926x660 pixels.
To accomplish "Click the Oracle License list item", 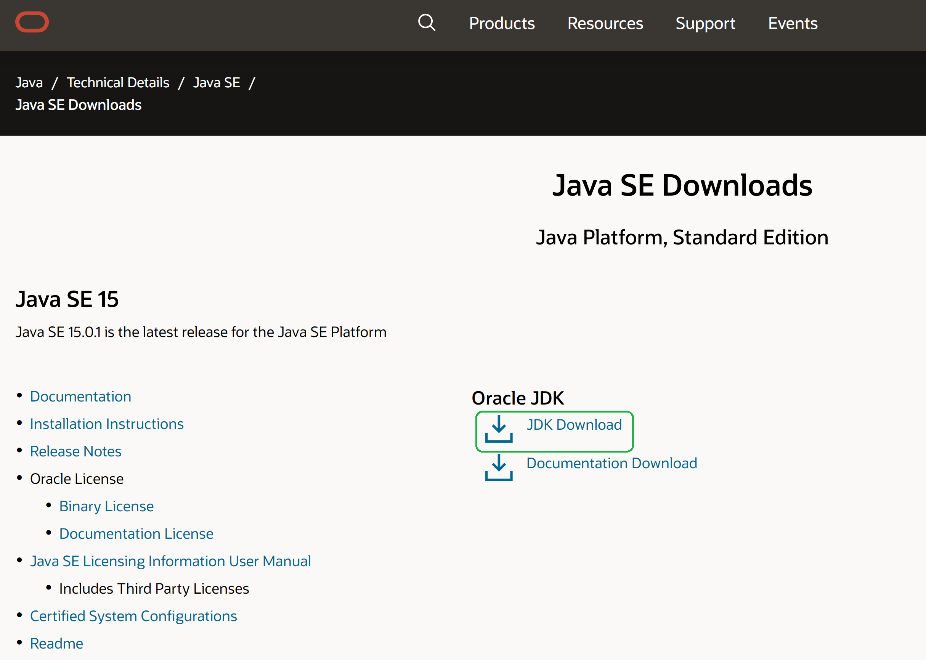I will point(77,479).
